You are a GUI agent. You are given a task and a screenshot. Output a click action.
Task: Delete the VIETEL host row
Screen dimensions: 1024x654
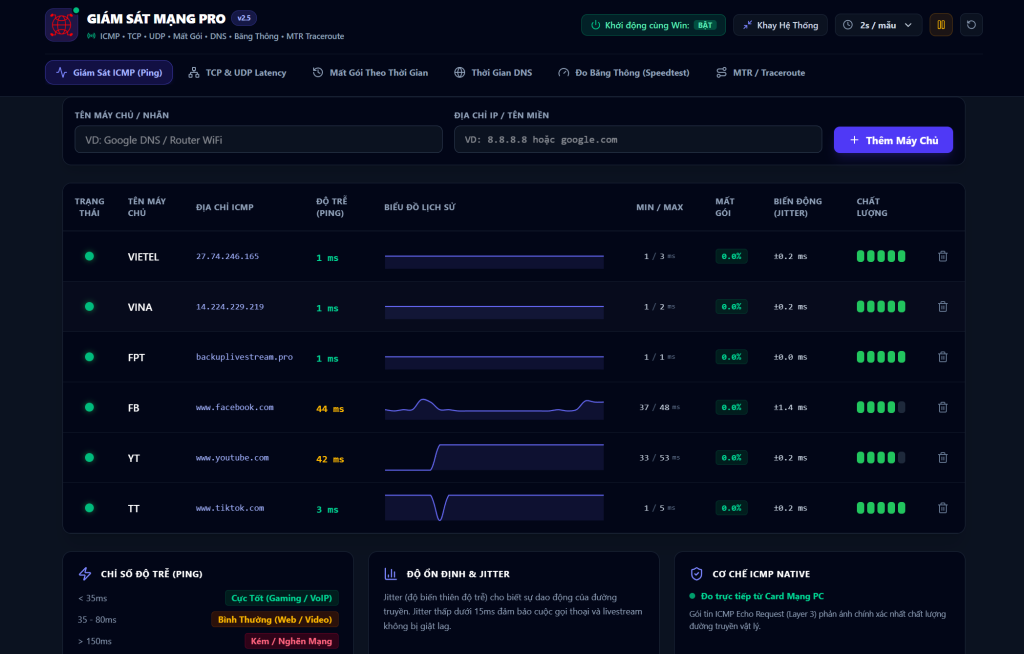942,256
